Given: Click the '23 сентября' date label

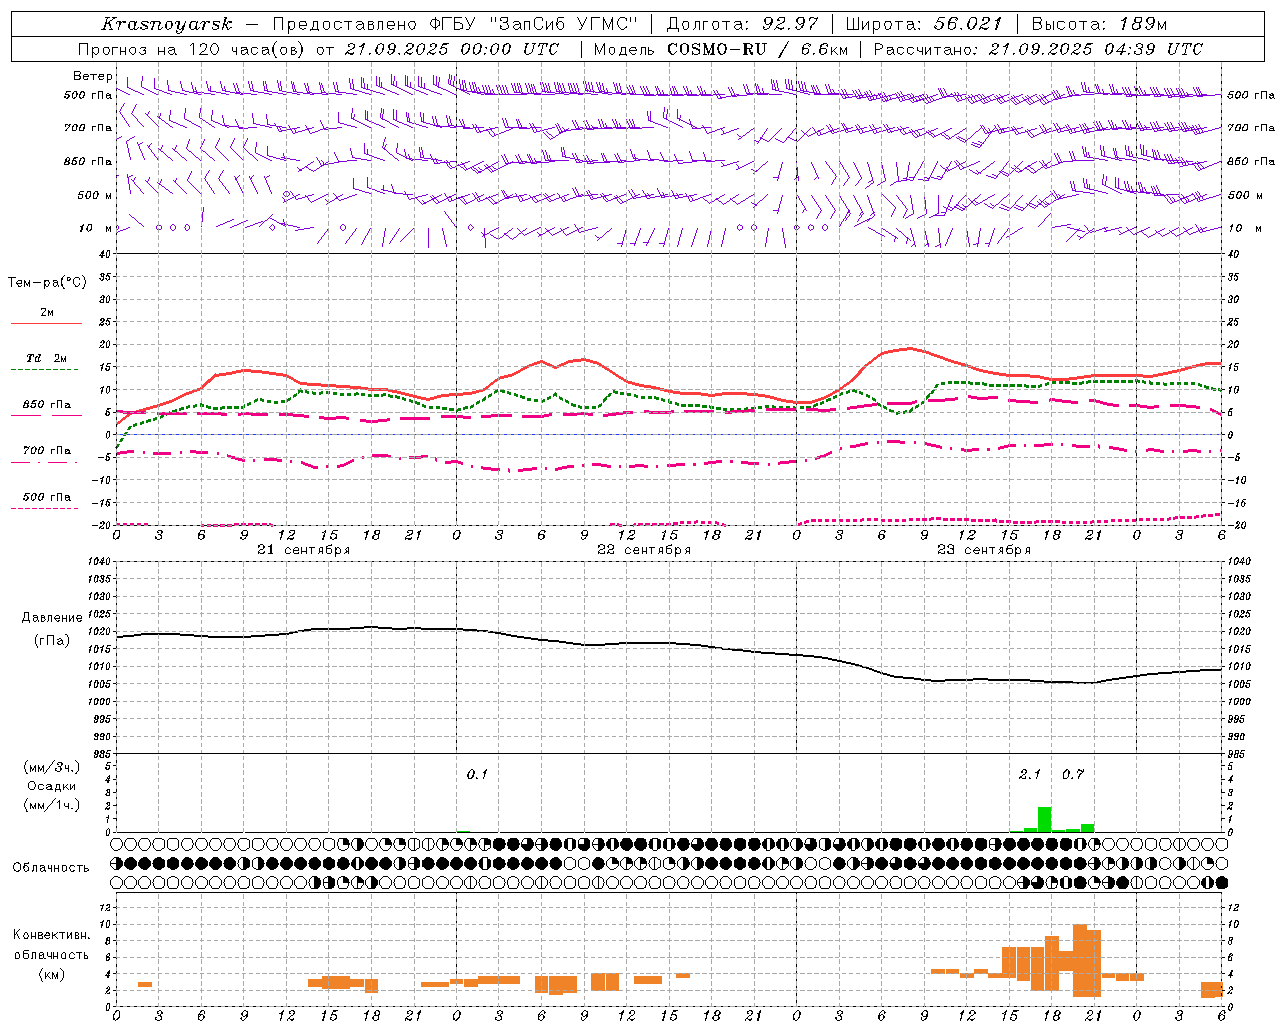Looking at the screenshot, I should [983, 550].
